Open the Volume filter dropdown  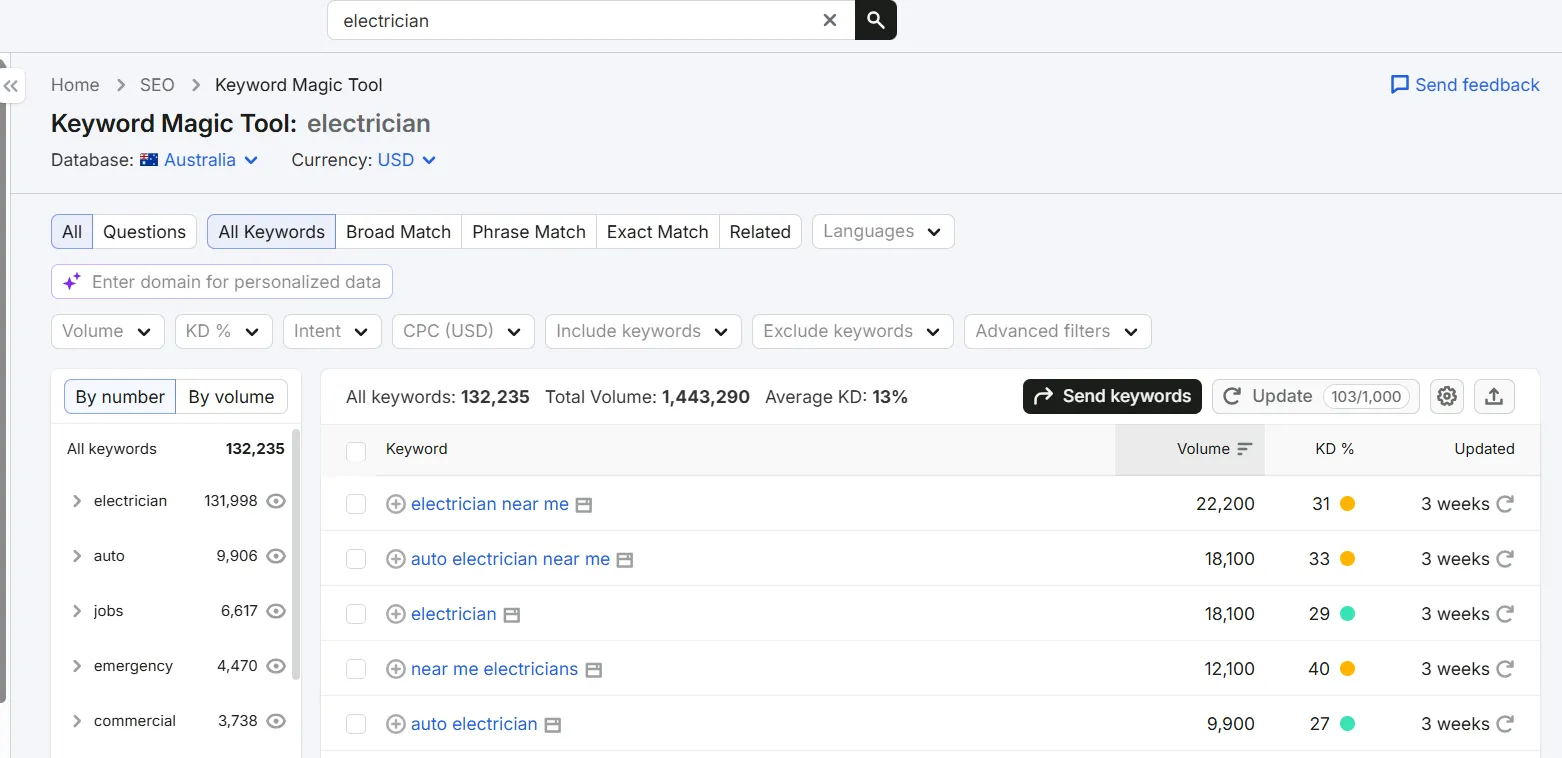coord(108,331)
